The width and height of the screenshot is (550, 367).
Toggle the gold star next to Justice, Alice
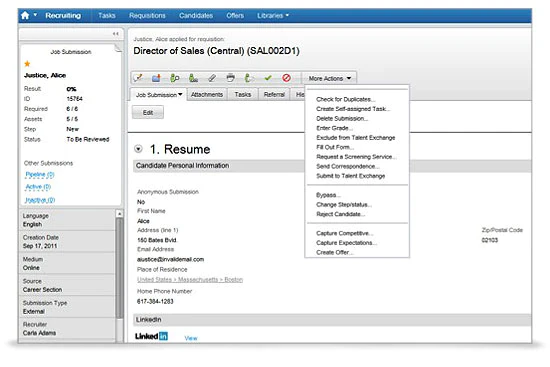tap(27, 64)
